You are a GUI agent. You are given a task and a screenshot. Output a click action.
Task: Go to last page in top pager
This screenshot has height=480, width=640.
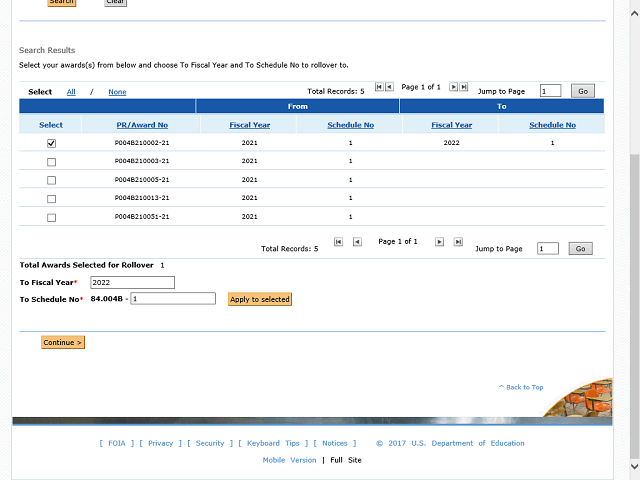(463, 87)
